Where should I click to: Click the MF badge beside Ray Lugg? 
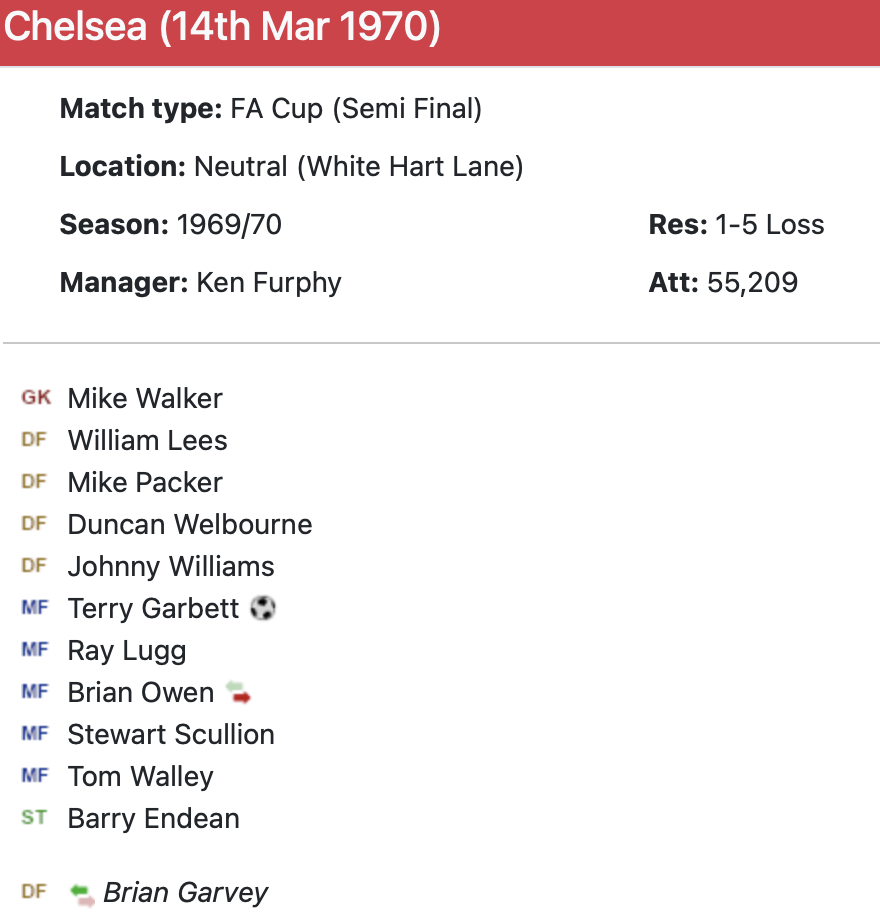(34, 650)
